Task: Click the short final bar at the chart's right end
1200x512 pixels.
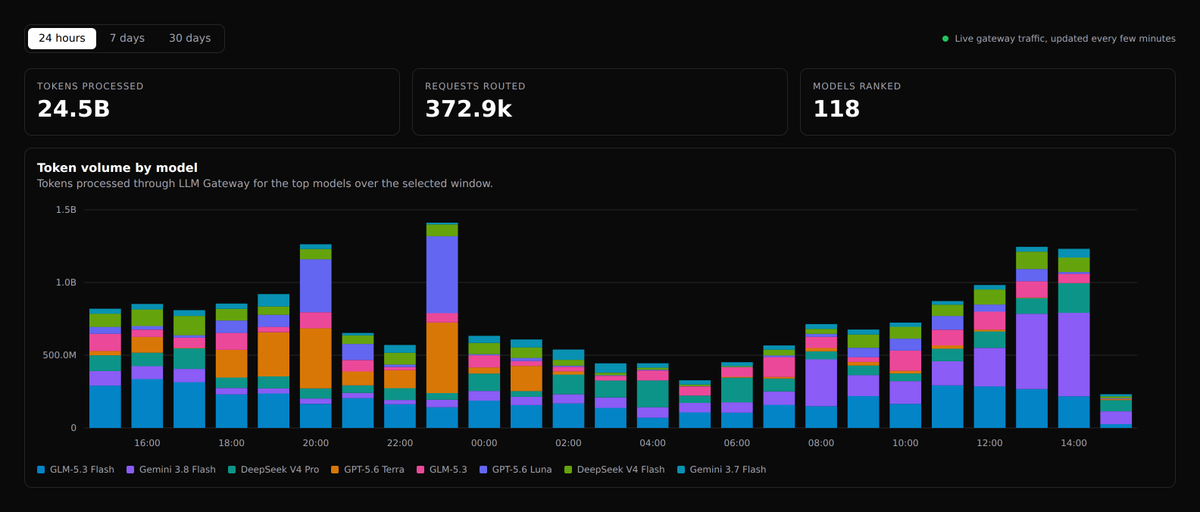Action: (x=1116, y=411)
